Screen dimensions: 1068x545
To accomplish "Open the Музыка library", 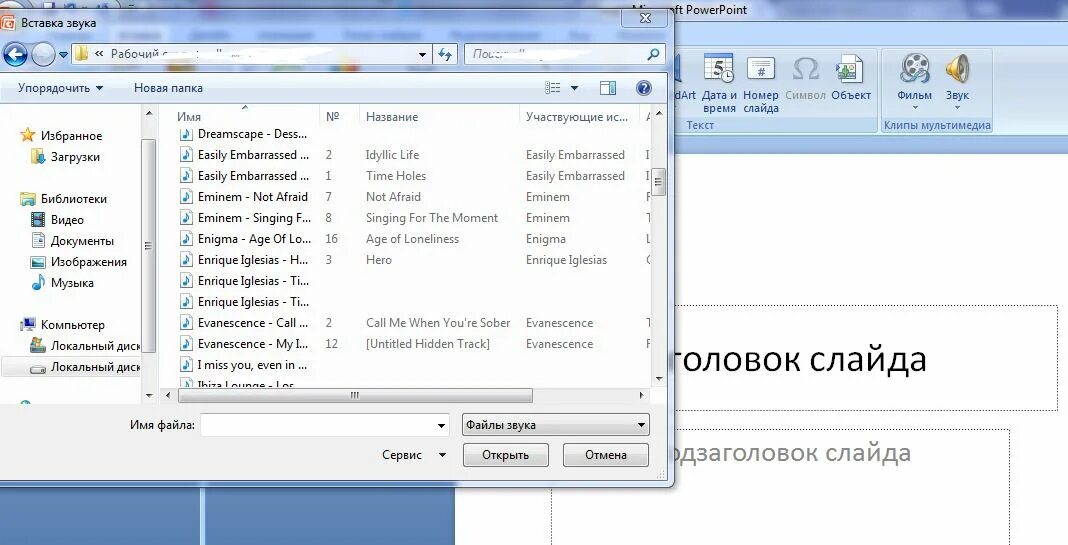I will [x=72, y=283].
